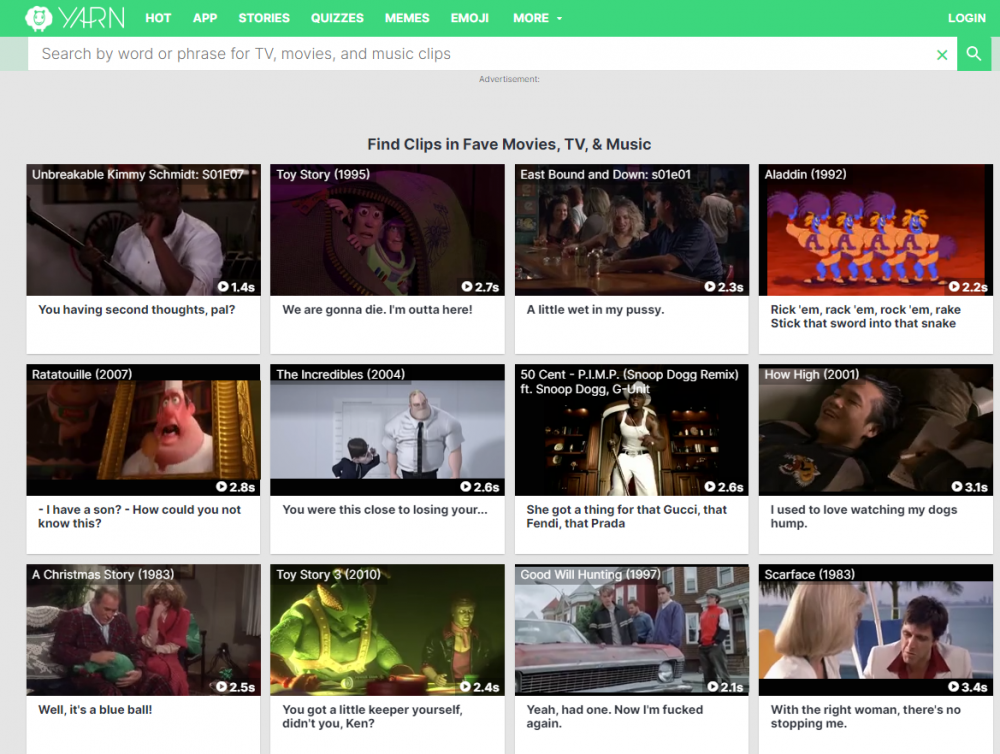Open the Scarface (1983) clip thumbnail
Viewport: 1000px width, 754px height.
pyautogui.click(x=876, y=630)
